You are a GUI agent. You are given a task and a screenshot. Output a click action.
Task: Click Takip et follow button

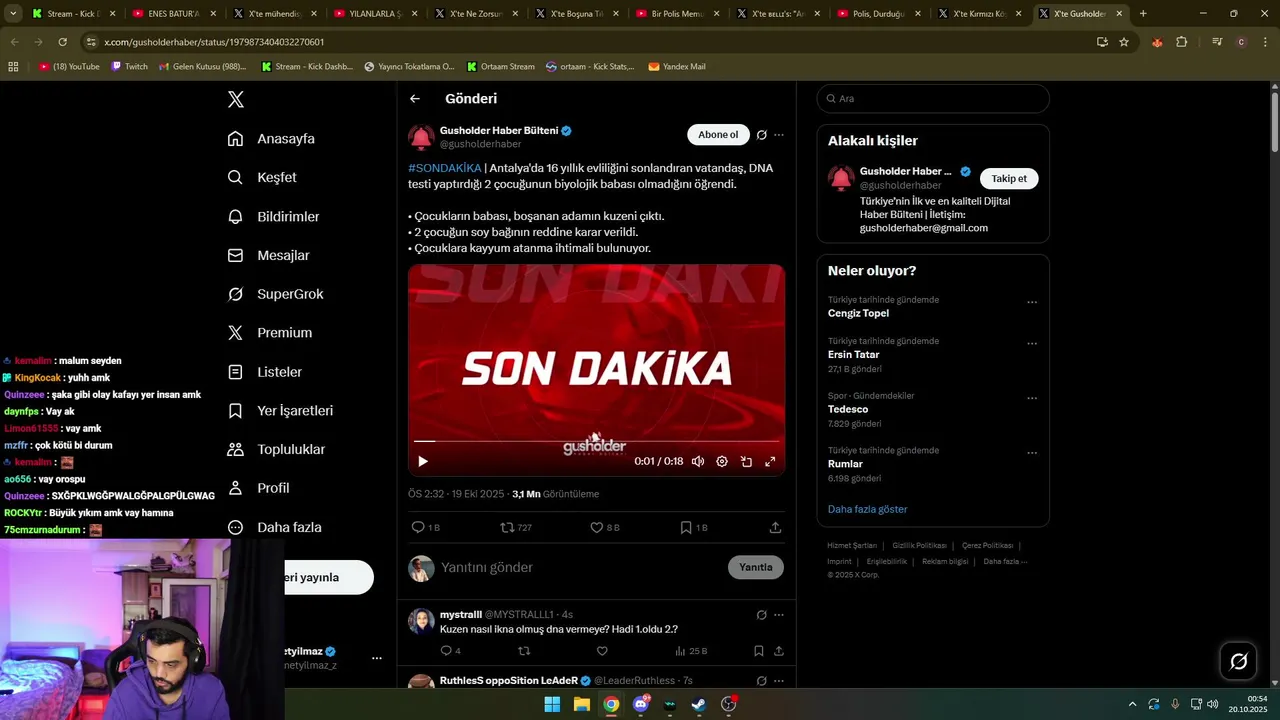coord(1009,178)
